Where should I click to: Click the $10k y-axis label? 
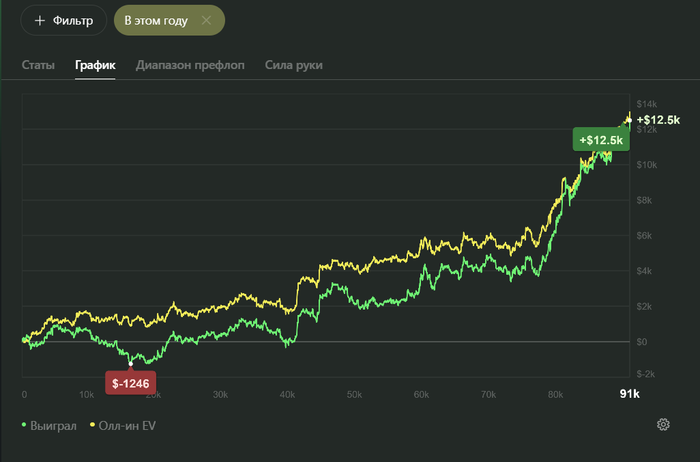coord(646,165)
